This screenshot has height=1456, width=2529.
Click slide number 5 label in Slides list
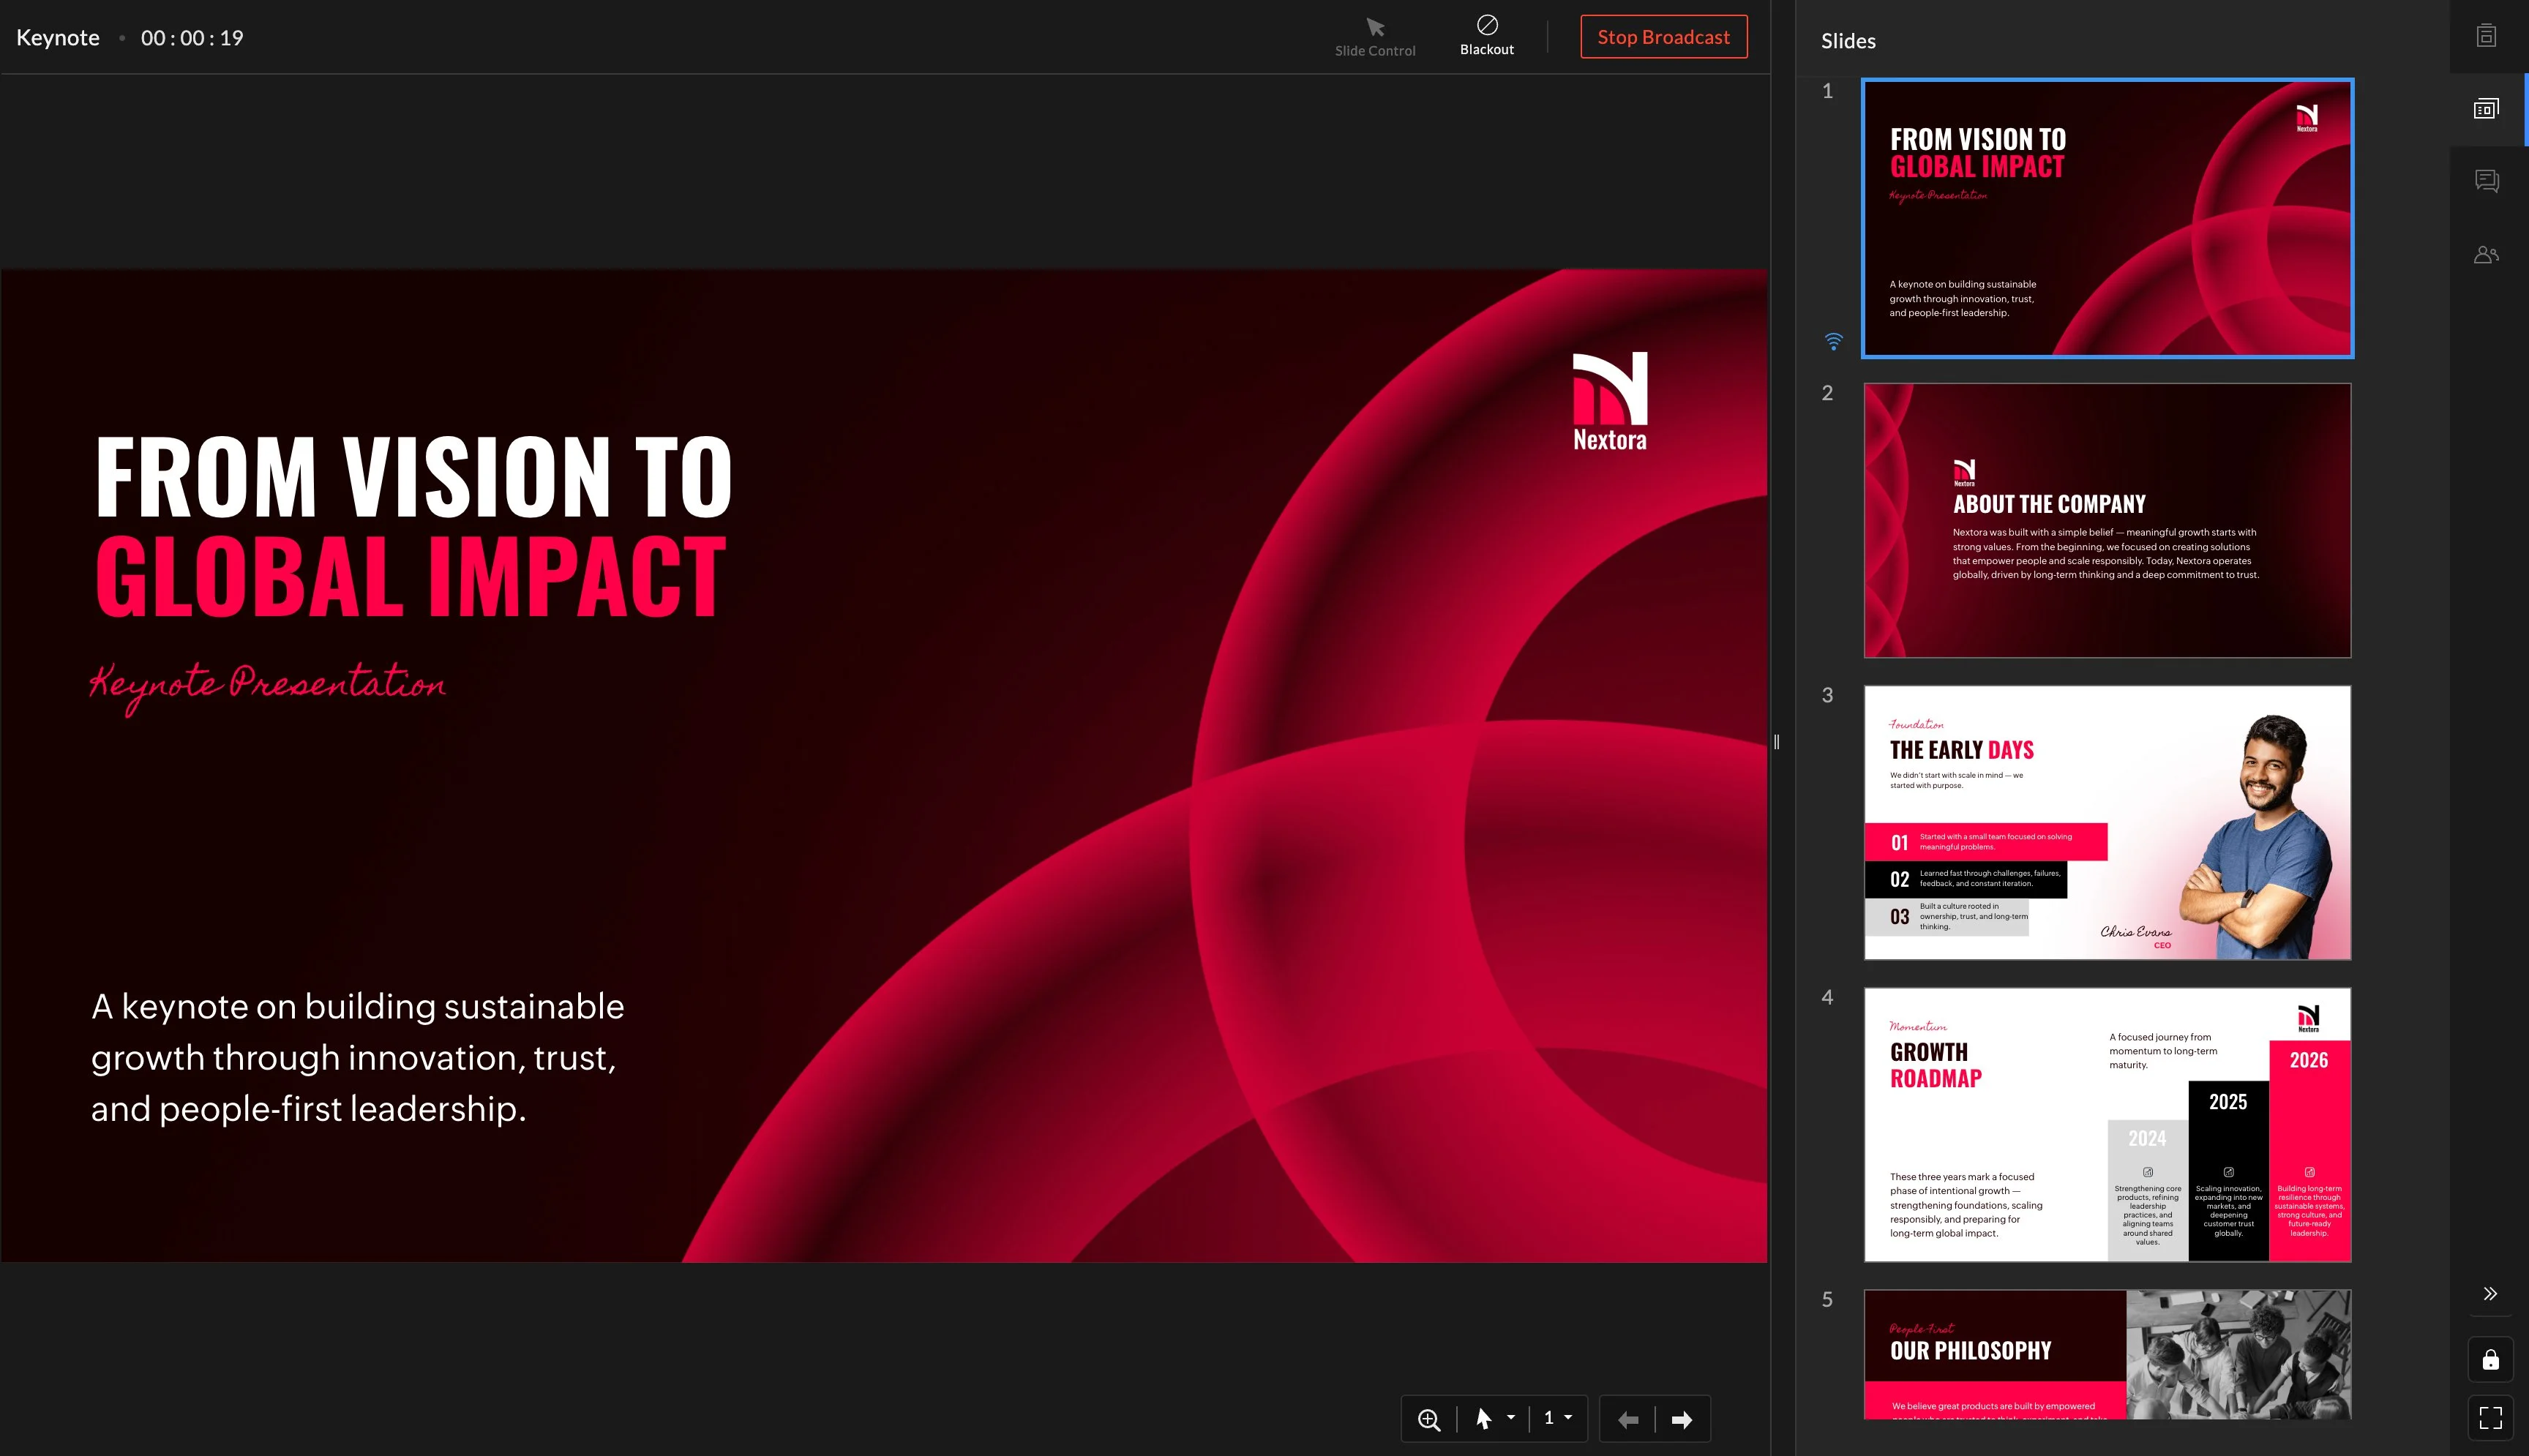(1827, 1299)
